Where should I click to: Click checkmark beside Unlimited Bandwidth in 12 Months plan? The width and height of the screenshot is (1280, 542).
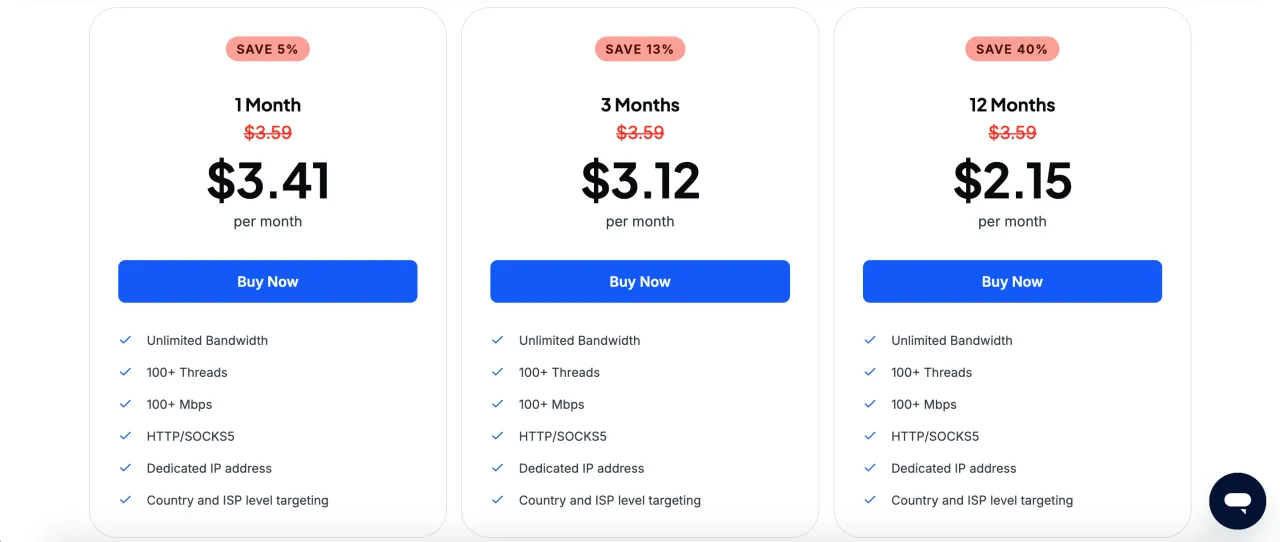click(870, 340)
